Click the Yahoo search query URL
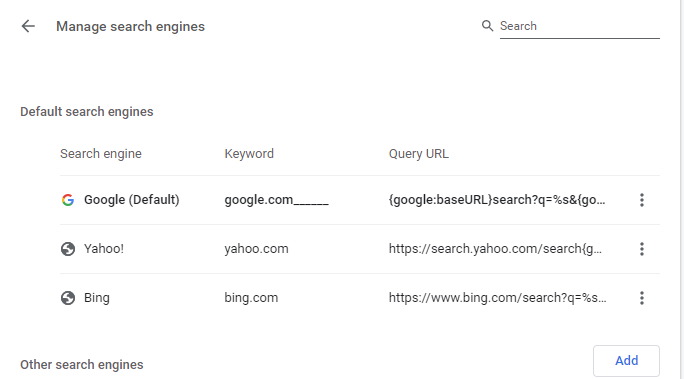684x379 pixels. (495, 249)
